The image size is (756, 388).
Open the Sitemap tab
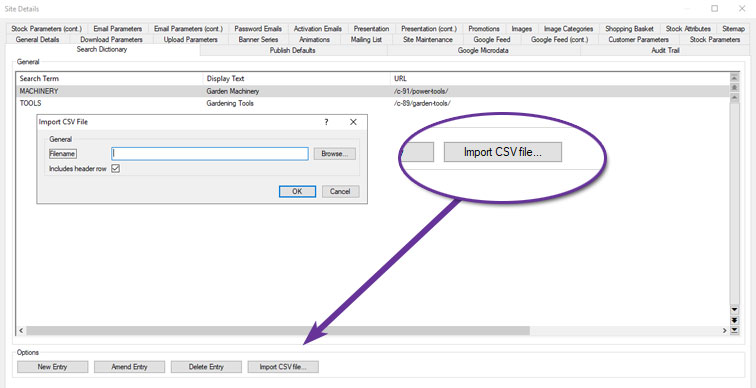pyautogui.click(x=734, y=29)
